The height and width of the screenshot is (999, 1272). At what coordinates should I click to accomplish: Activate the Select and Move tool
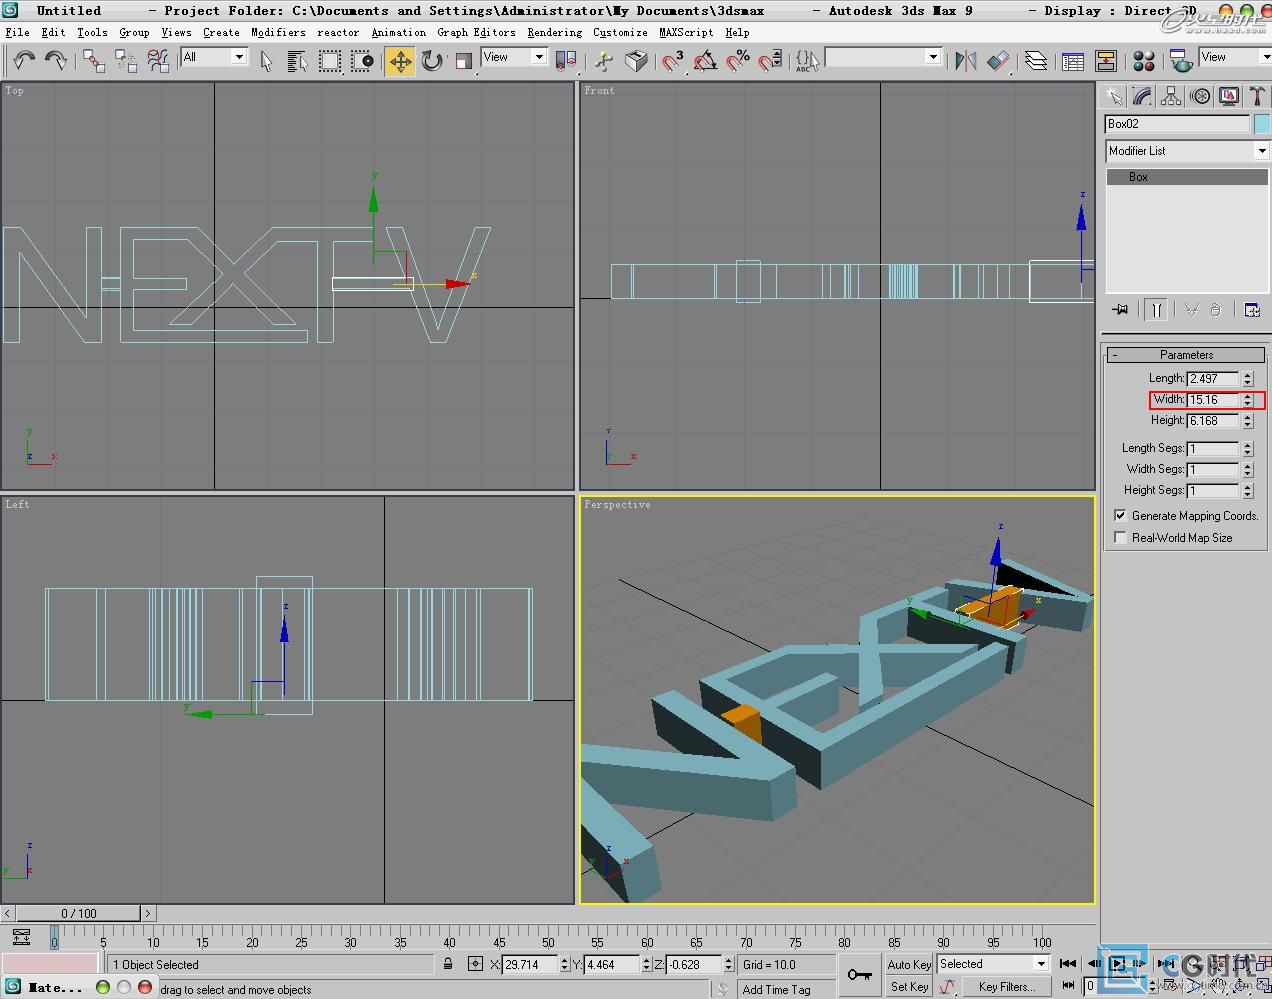(400, 61)
